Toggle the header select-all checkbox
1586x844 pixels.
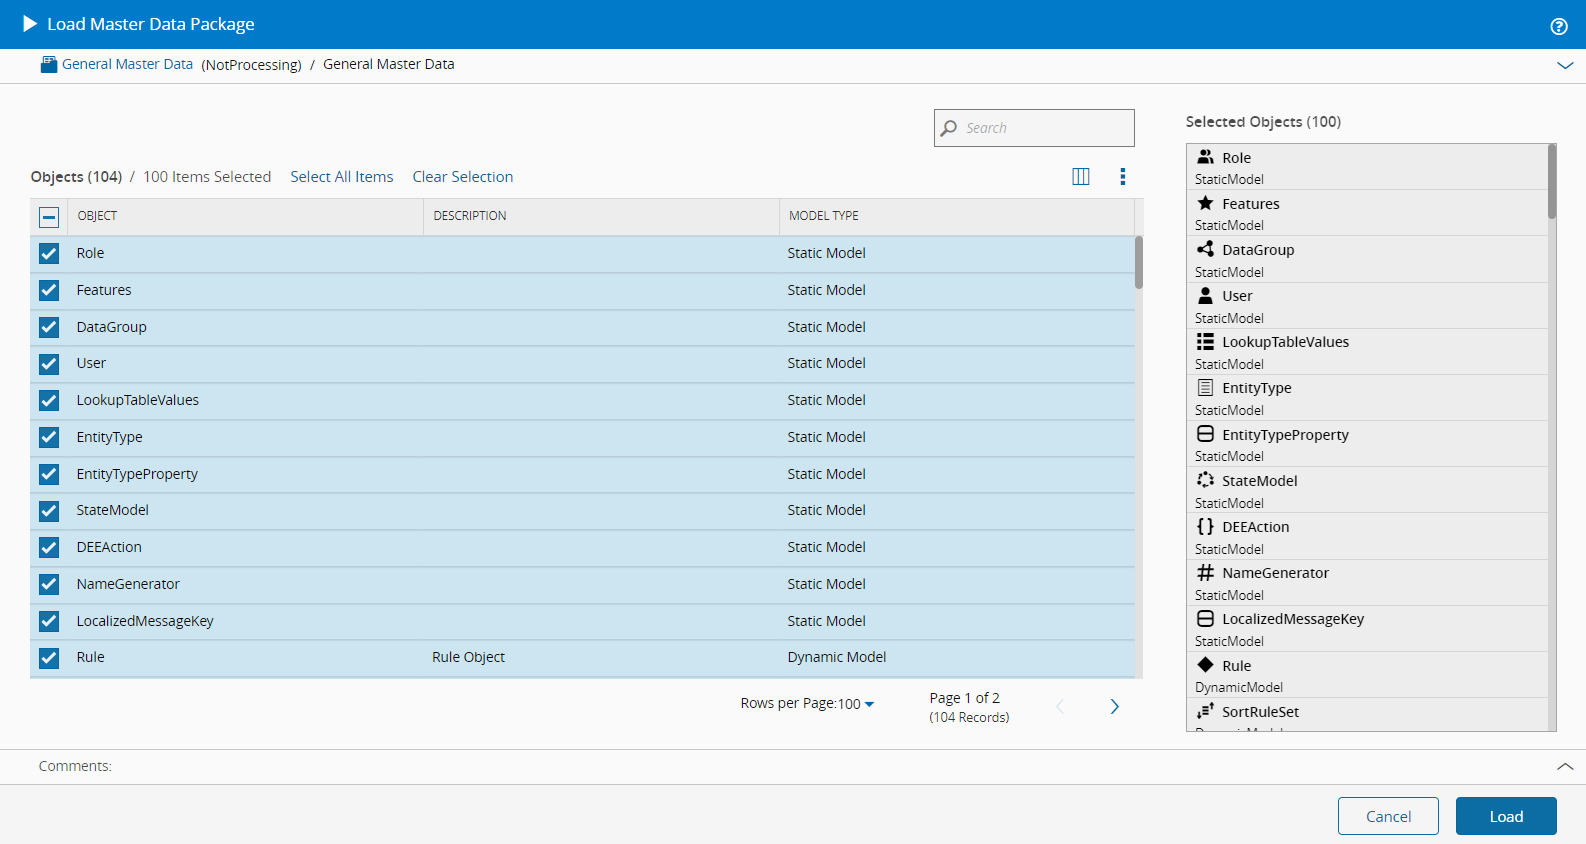tap(49, 217)
